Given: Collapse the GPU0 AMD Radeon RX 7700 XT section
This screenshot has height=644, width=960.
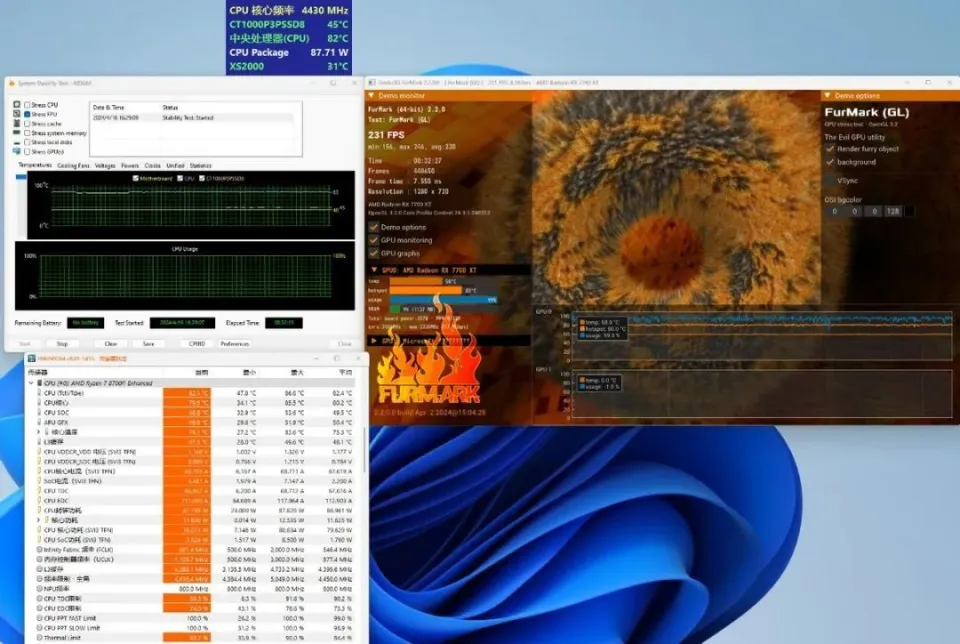Looking at the screenshot, I should [x=373, y=270].
